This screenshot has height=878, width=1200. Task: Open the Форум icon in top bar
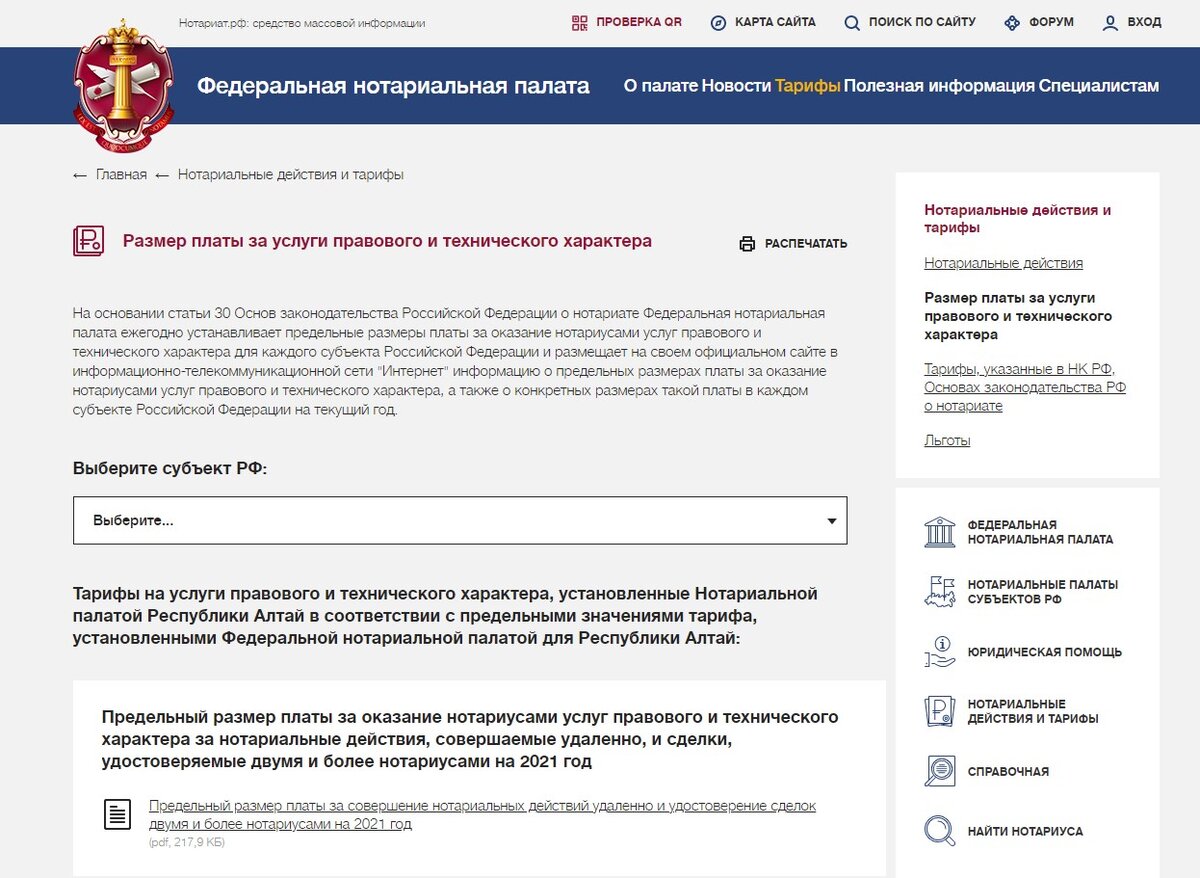1012,22
